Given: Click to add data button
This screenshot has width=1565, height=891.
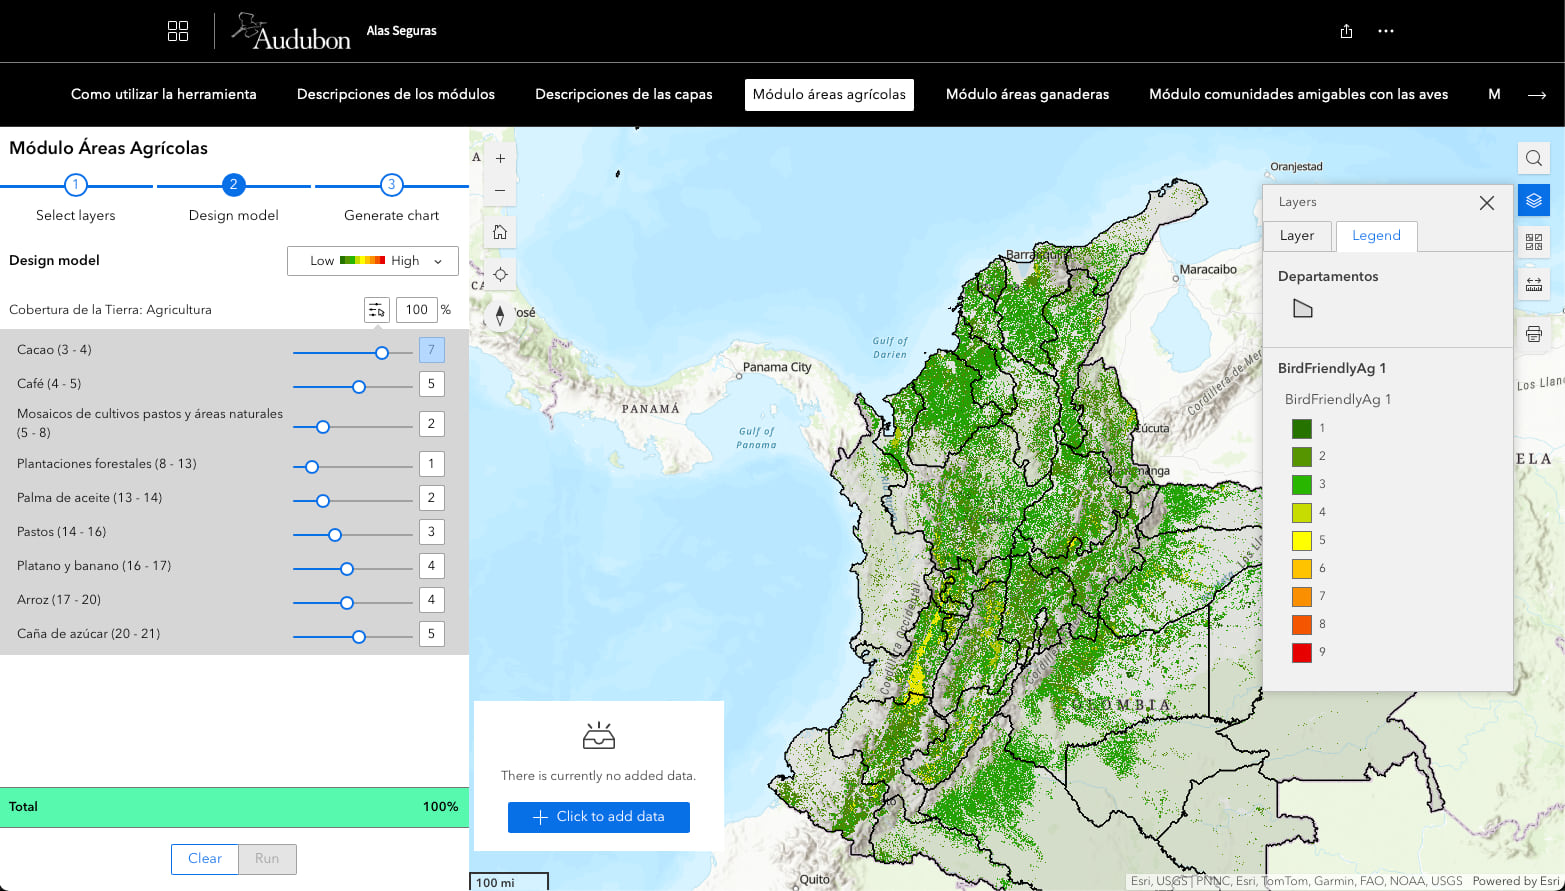Looking at the screenshot, I should pos(598,817).
